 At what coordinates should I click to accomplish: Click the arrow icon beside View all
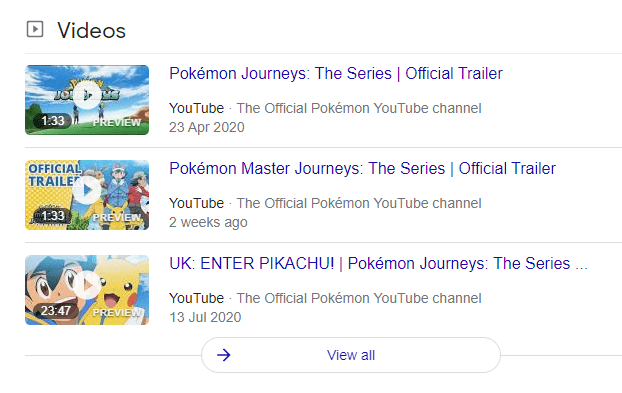coord(224,355)
